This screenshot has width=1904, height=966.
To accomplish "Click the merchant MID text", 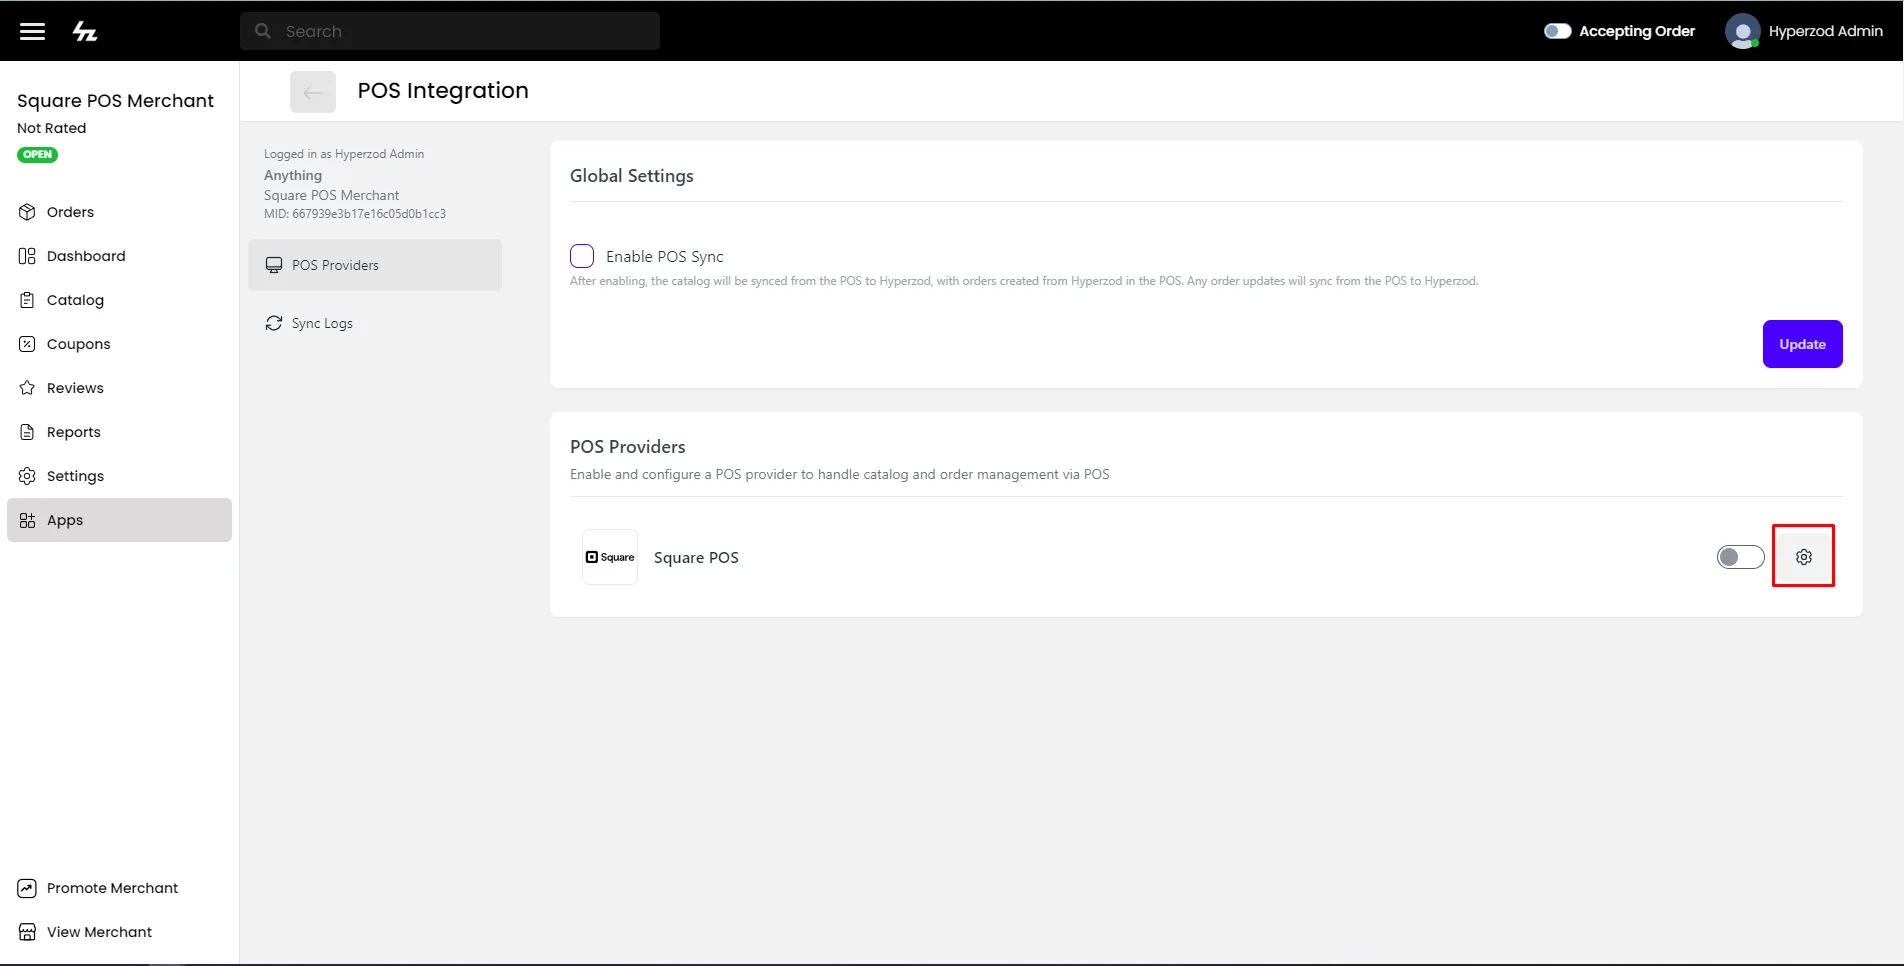I will (355, 214).
